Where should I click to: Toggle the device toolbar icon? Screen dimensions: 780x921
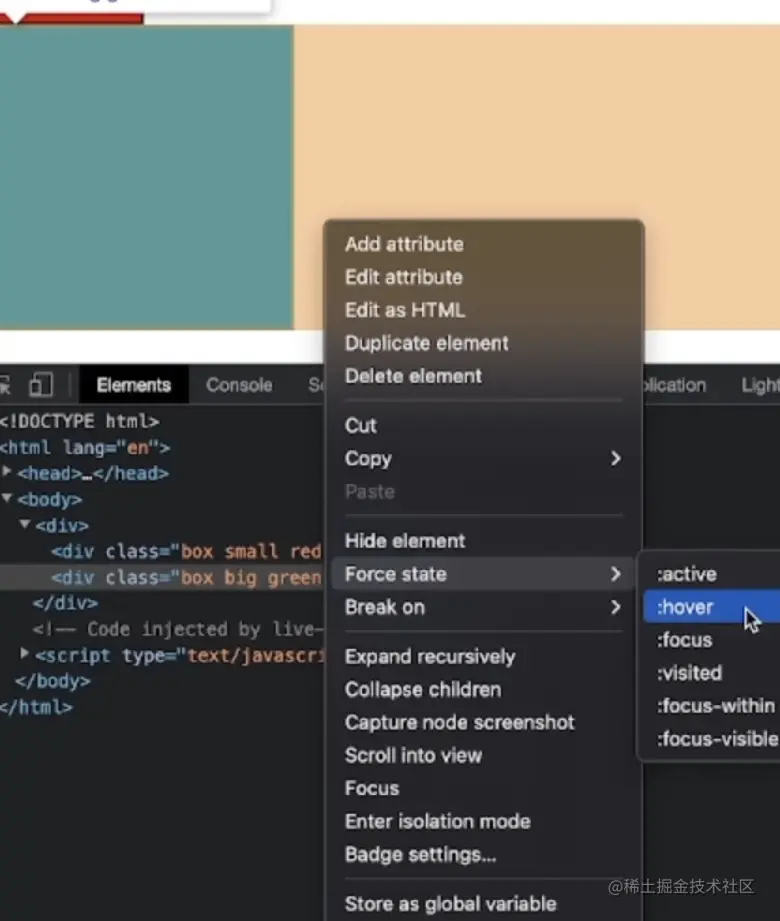[41, 385]
